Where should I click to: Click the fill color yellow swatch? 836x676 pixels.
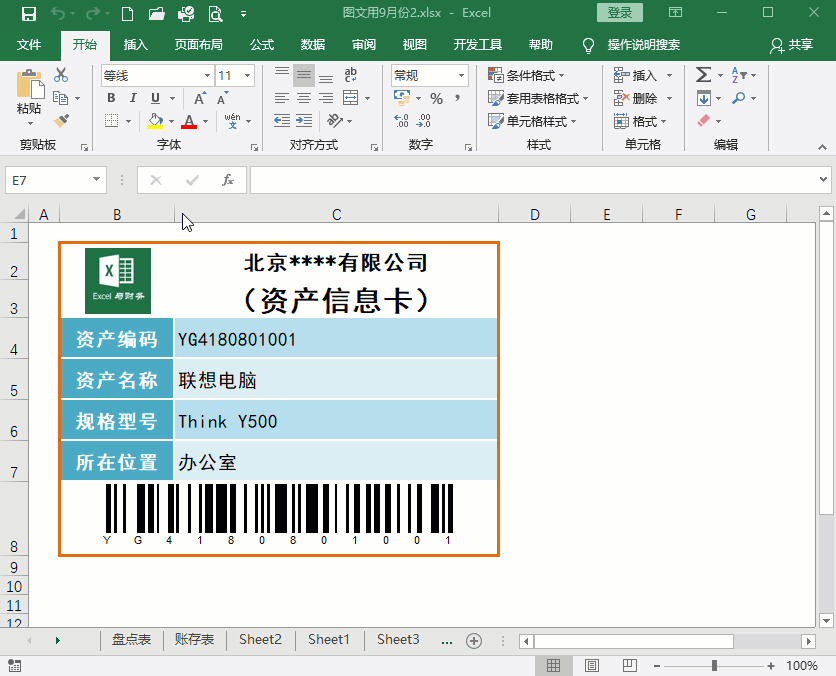[x=155, y=122]
